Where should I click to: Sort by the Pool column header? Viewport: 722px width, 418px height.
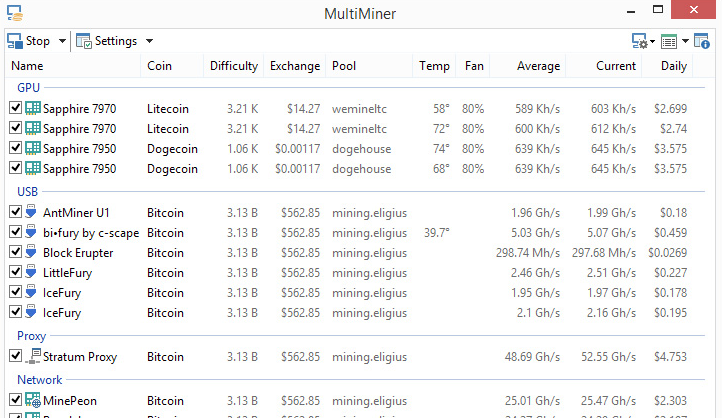pyautogui.click(x=344, y=66)
